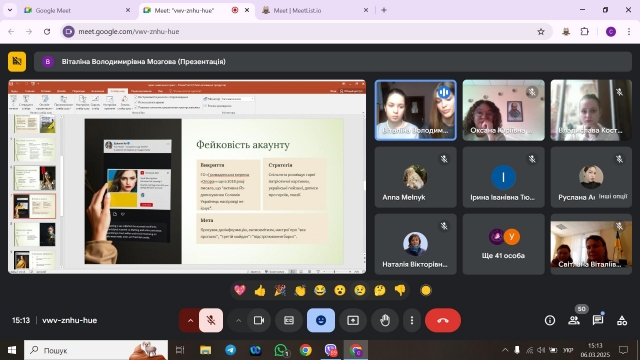The width and height of the screenshot is (640, 360).
Task: Open extensions puzzle icon
Action: (584, 31)
